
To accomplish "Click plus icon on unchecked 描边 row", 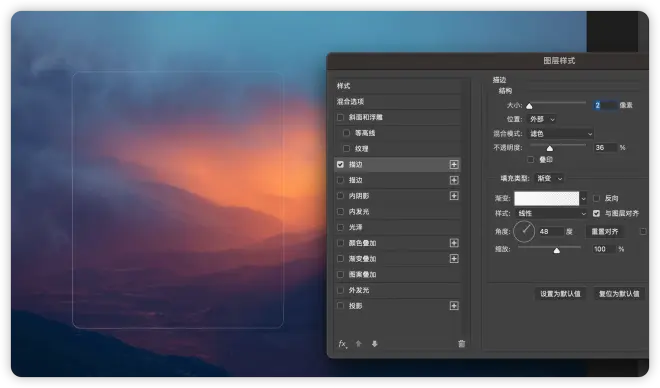I will coord(454,180).
